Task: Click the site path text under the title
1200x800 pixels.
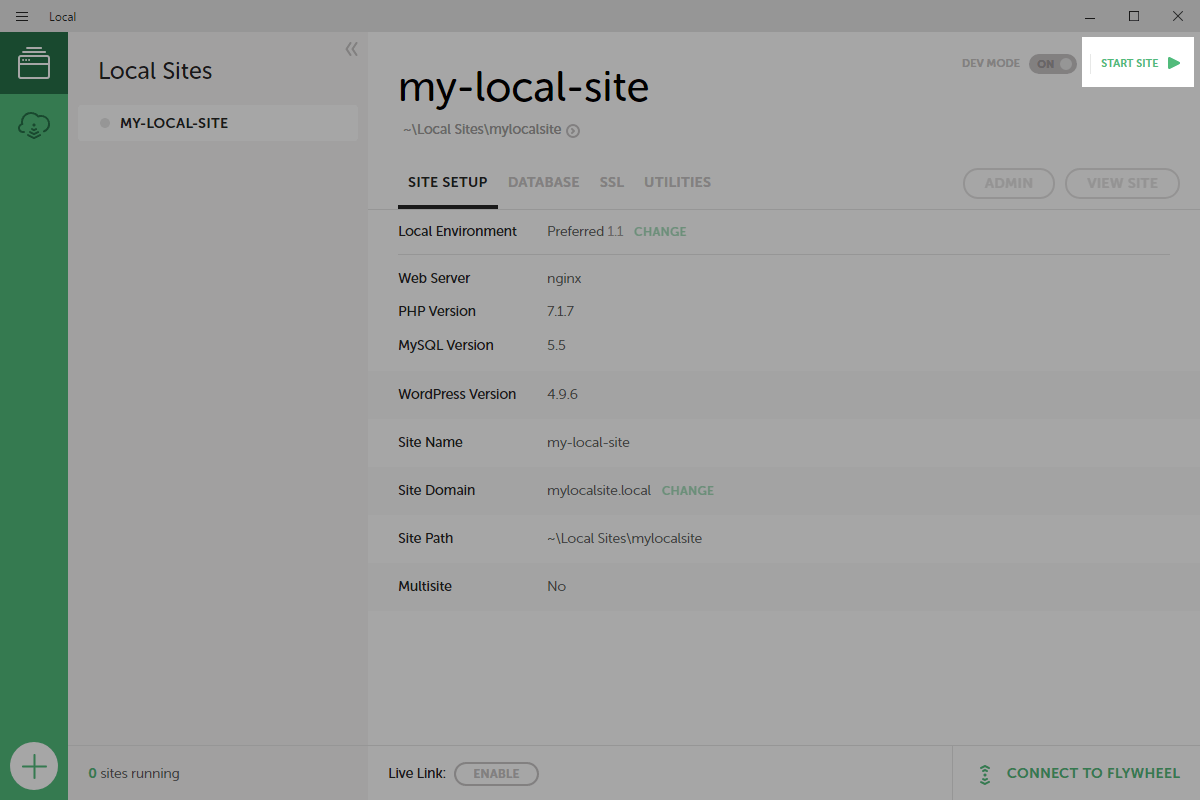Action: (x=482, y=130)
